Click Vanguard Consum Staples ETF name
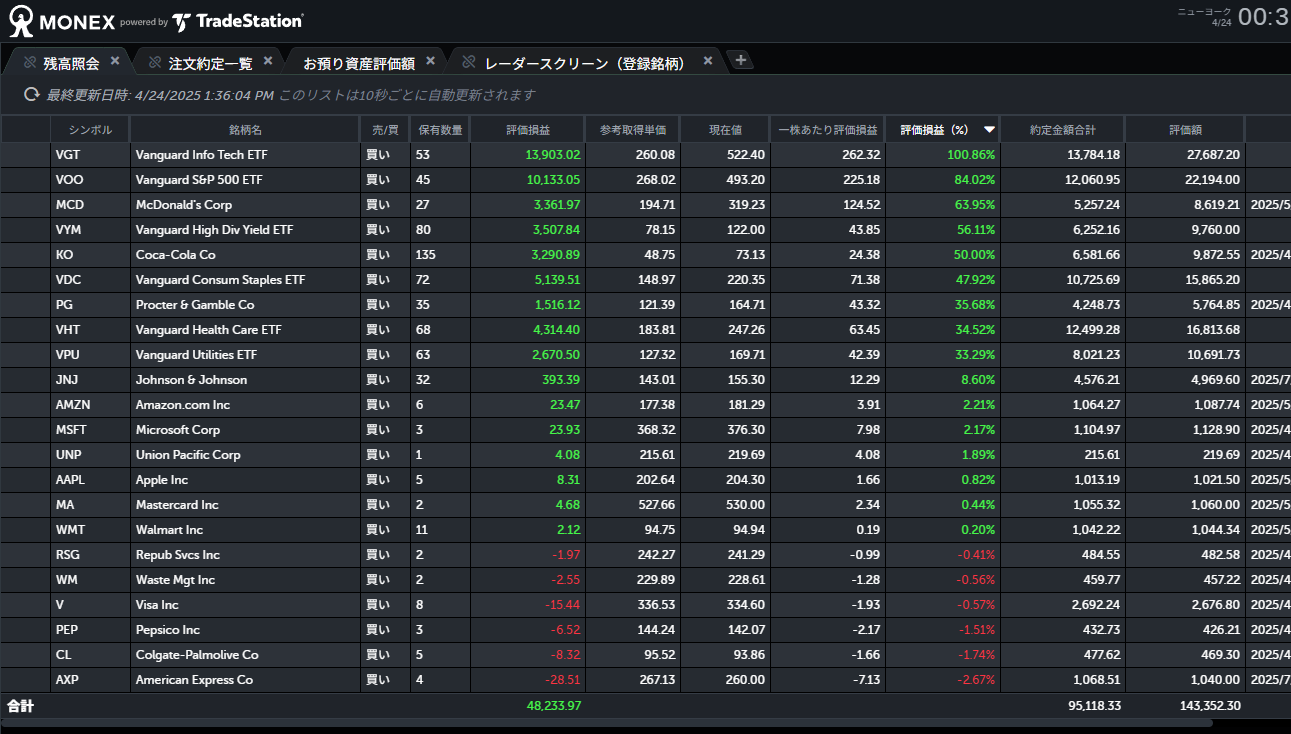Viewport: 1291px width, 734px height. tap(245, 280)
